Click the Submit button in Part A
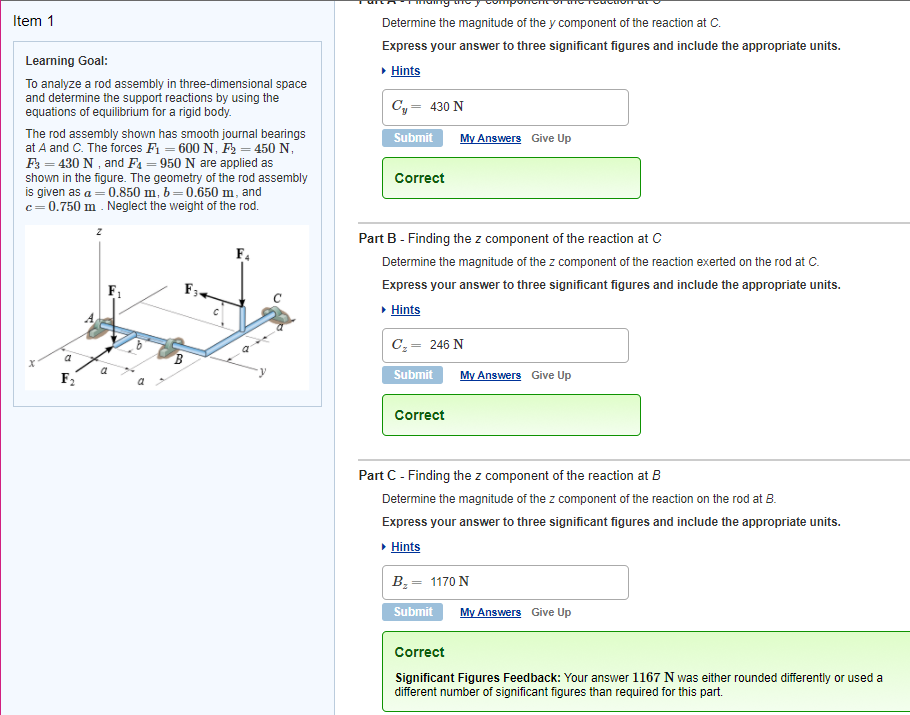This screenshot has width=910, height=715. click(412, 137)
